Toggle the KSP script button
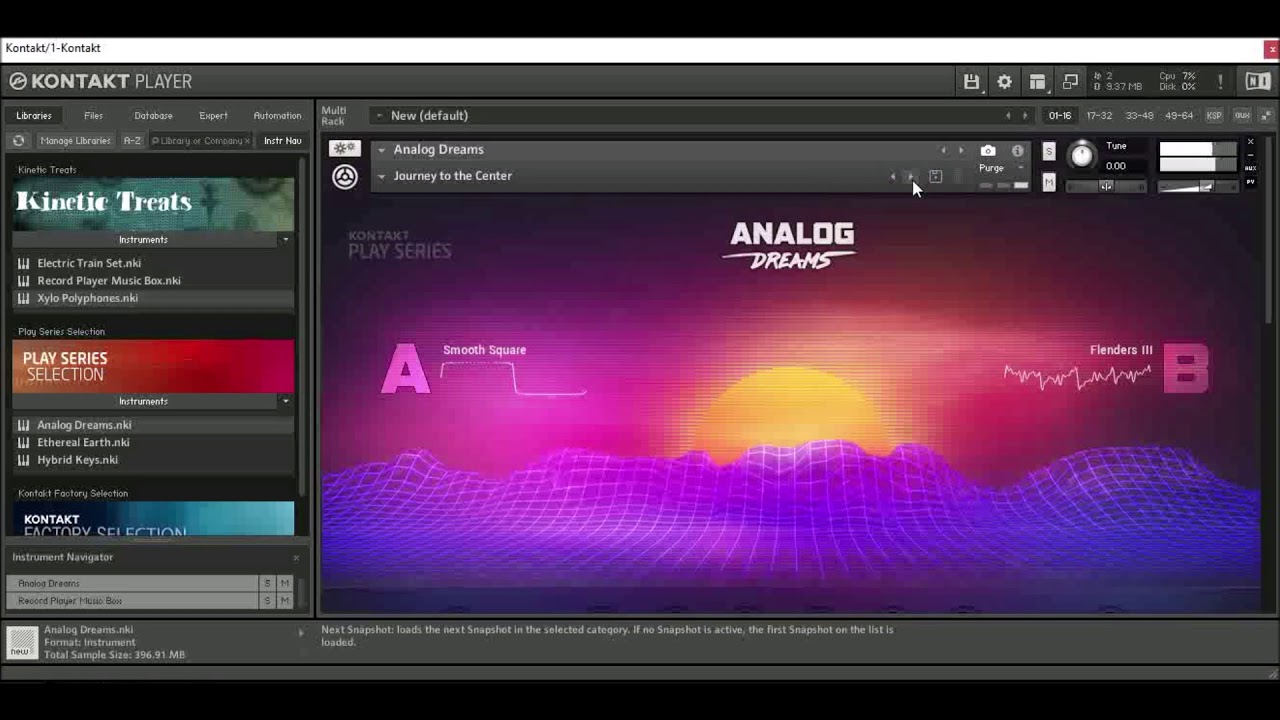Viewport: 1280px width, 720px height. coord(1214,116)
